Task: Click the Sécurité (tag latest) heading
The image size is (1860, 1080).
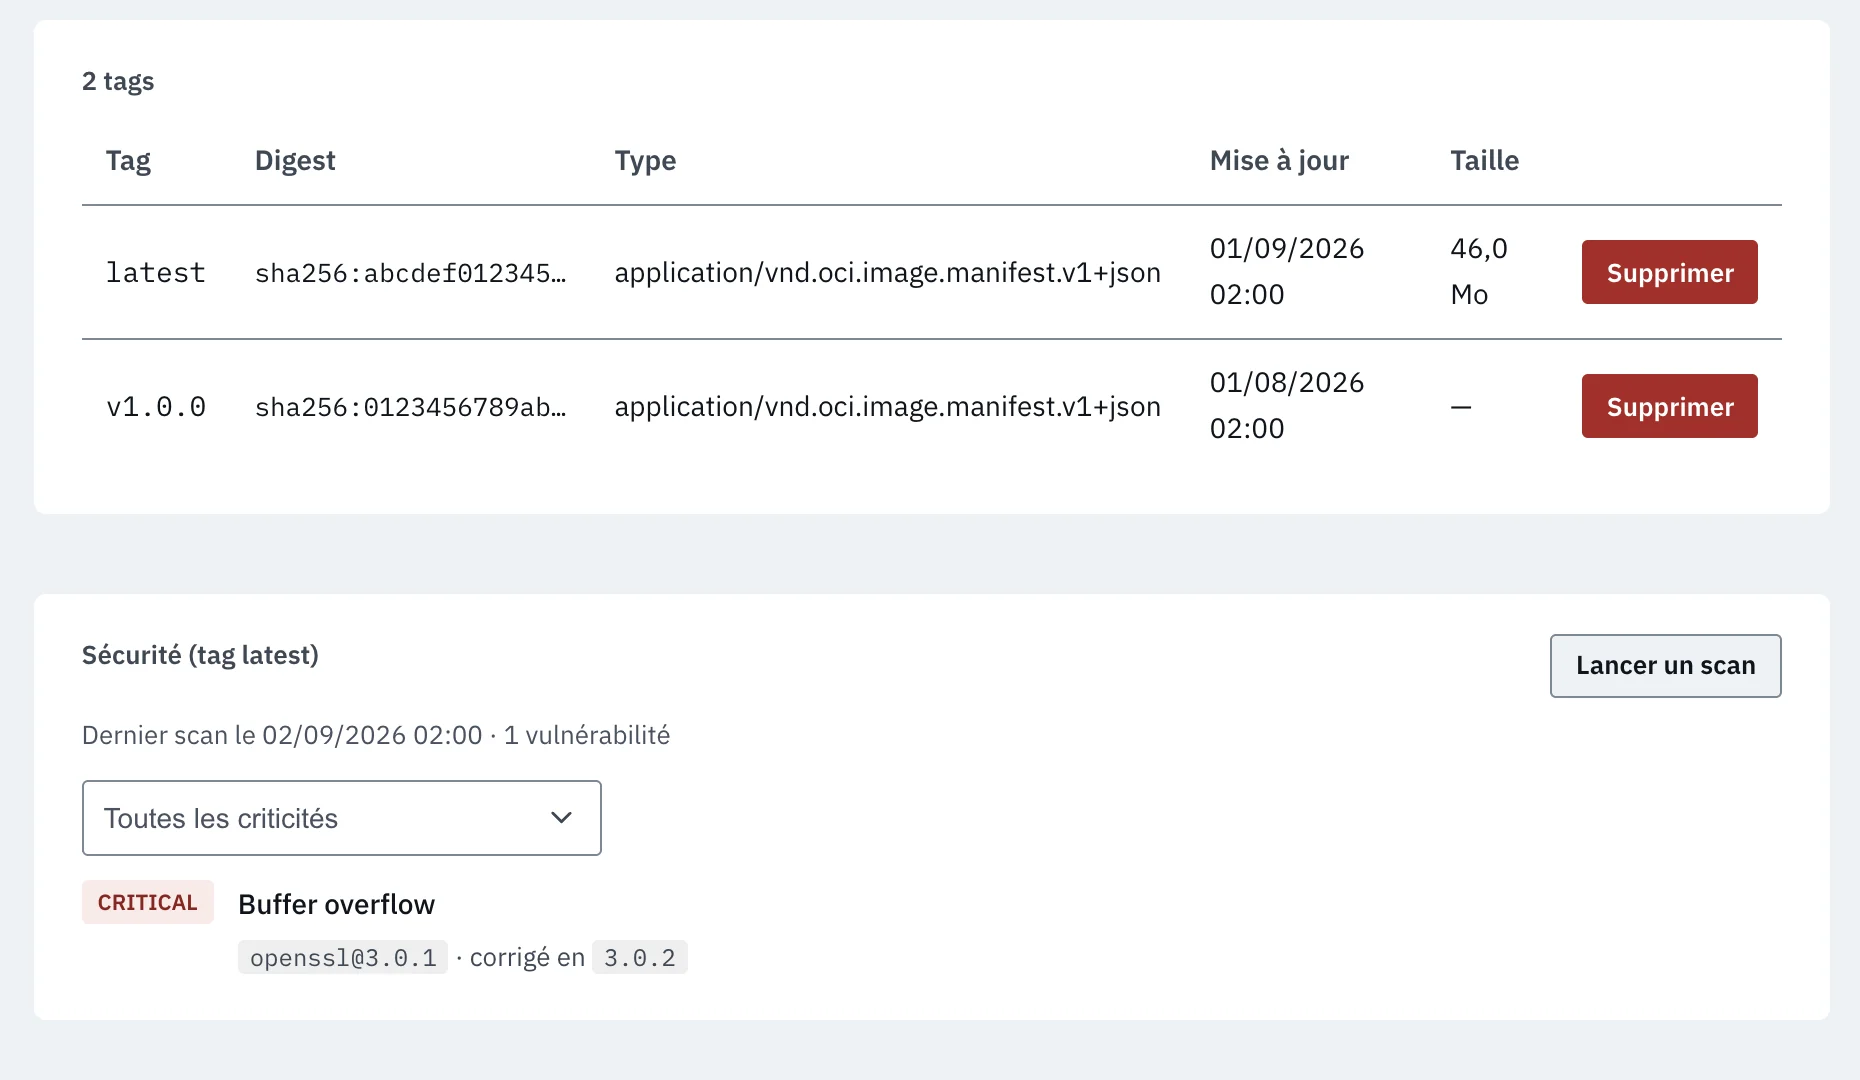Action: [200, 655]
